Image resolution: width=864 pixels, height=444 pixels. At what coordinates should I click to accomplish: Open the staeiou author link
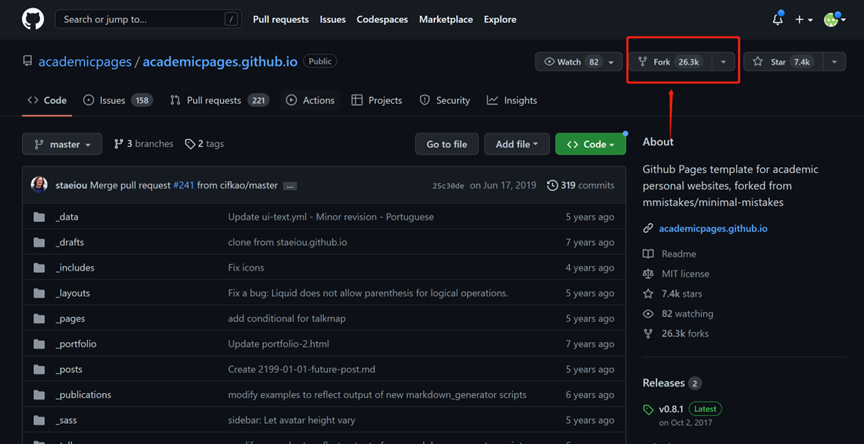pyautogui.click(x=71, y=186)
